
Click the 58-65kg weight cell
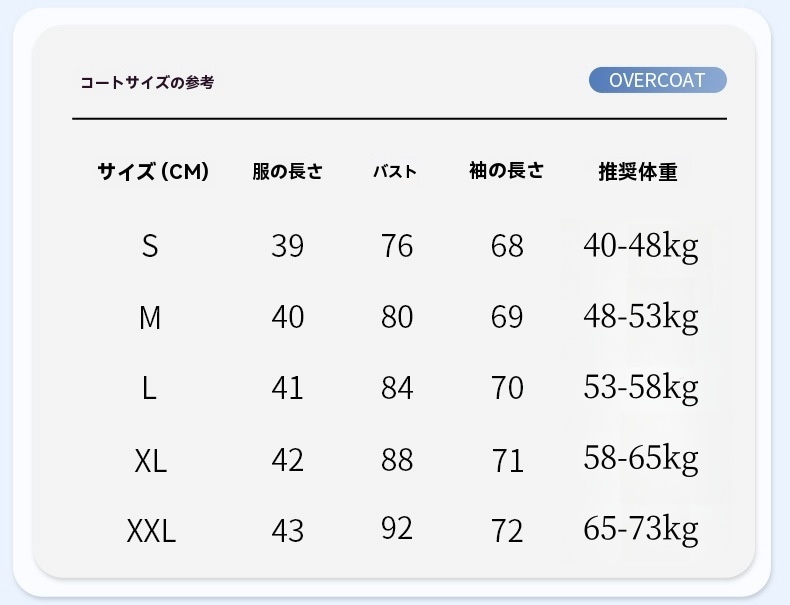(x=640, y=458)
